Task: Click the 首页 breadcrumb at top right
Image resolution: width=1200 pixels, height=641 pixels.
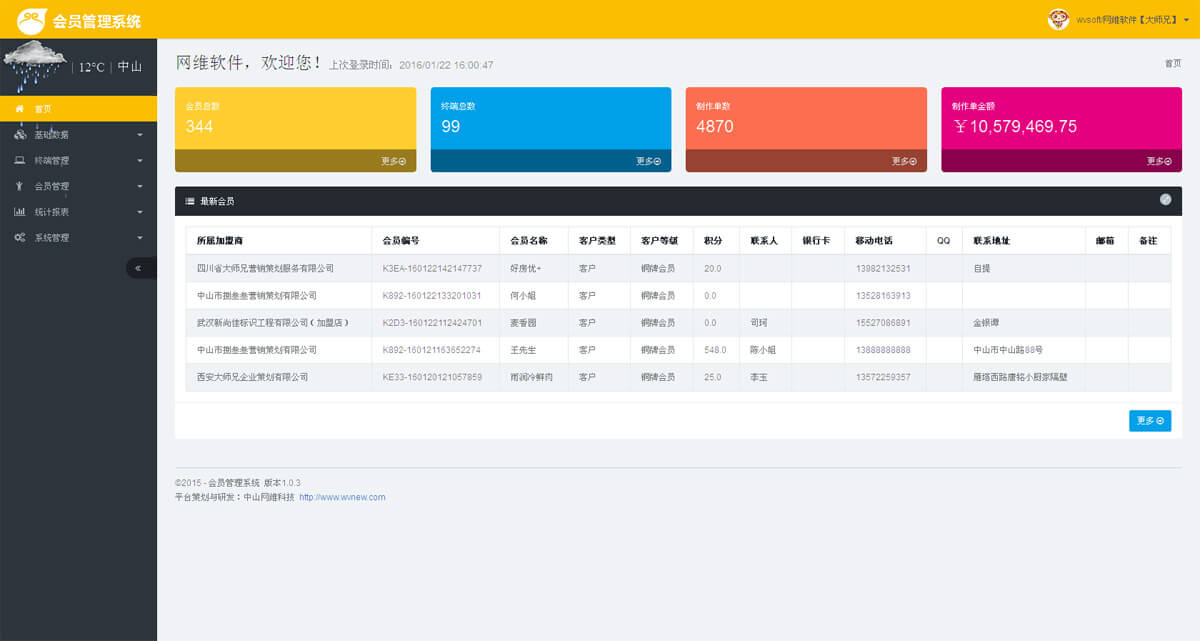Action: [x=1172, y=63]
